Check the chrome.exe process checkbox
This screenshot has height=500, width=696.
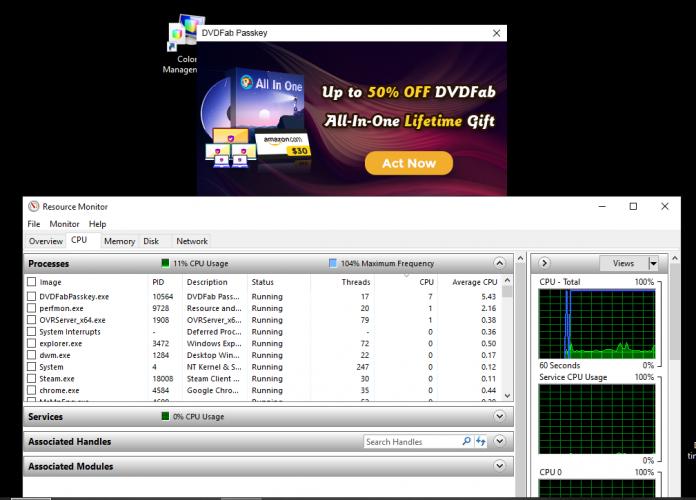point(32,390)
